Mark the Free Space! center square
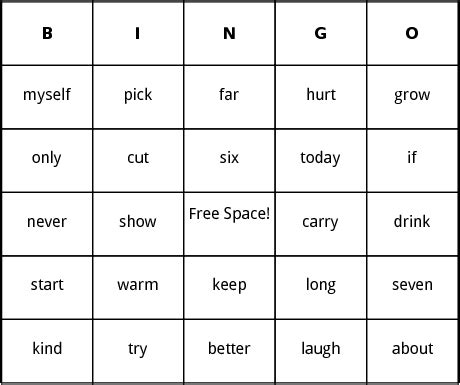This screenshot has width=460, height=385. [x=229, y=224]
